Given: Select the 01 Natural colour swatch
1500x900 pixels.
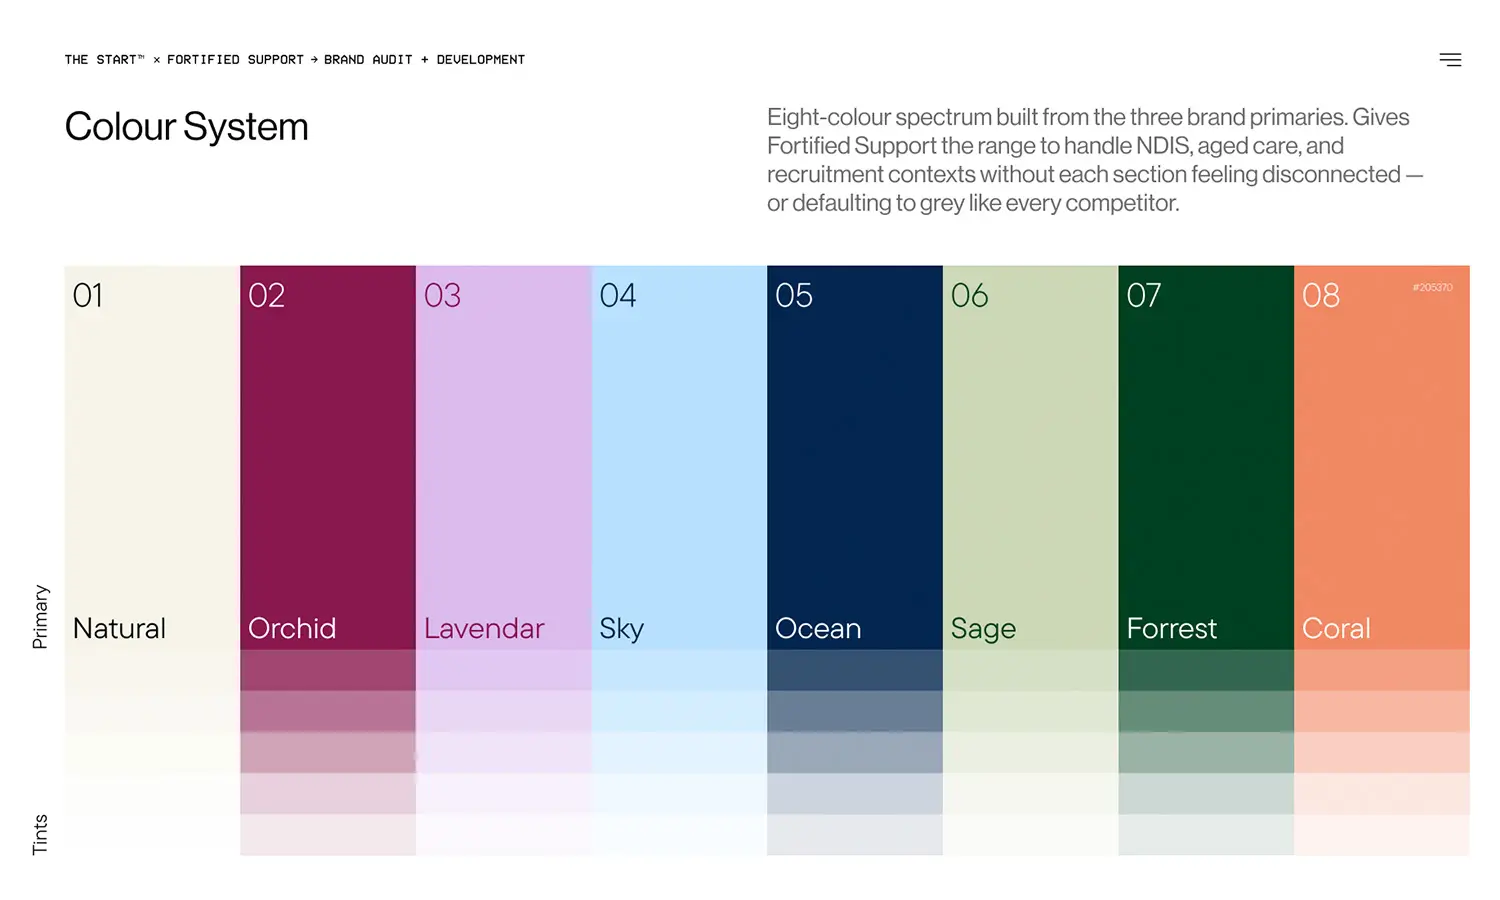Looking at the screenshot, I should (152, 457).
